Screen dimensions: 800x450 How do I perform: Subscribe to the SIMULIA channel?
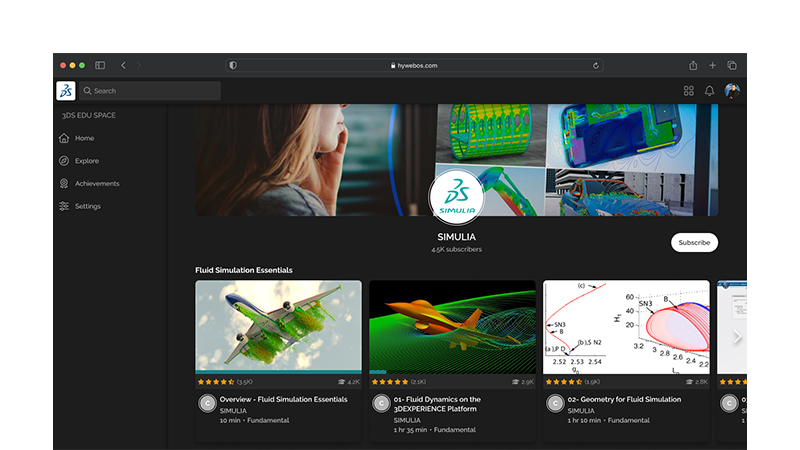coord(694,242)
